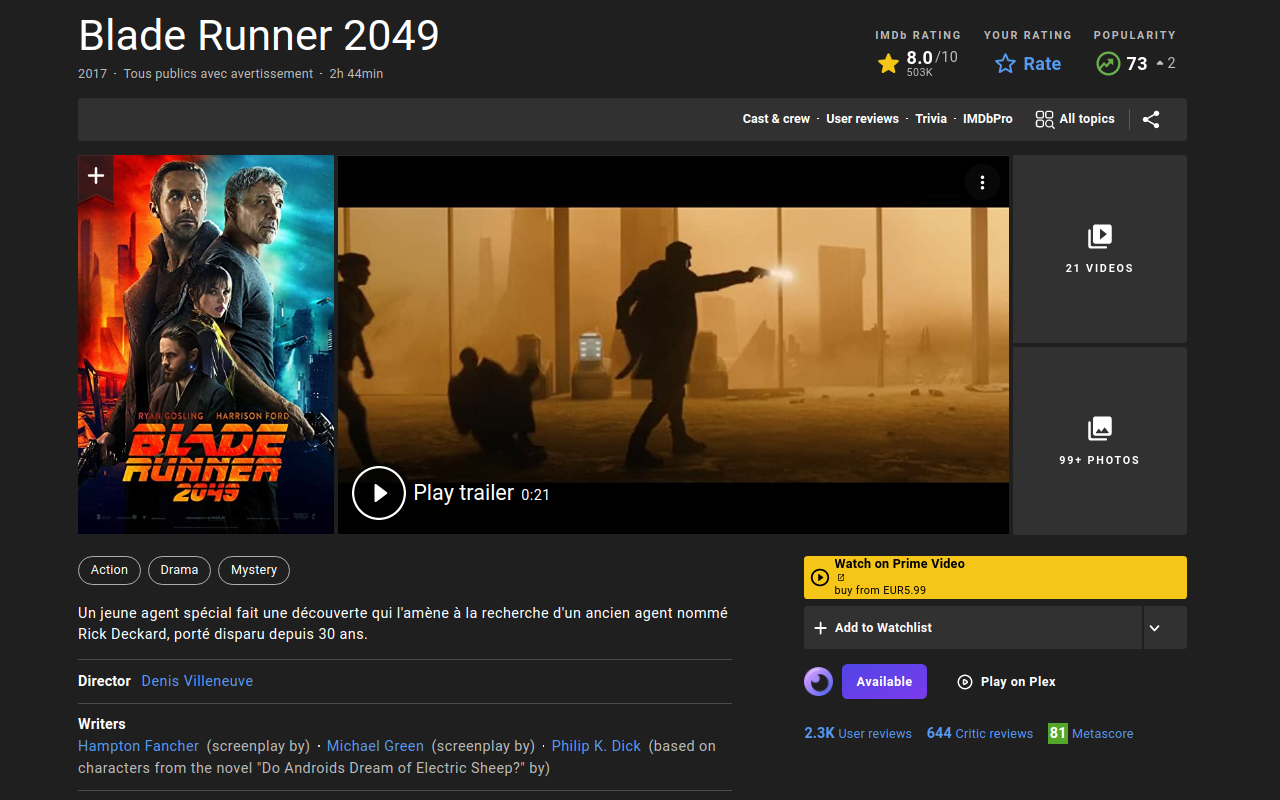Expand the watchlist dropdown chevron
1280x800 pixels.
tap(1155, 628)
